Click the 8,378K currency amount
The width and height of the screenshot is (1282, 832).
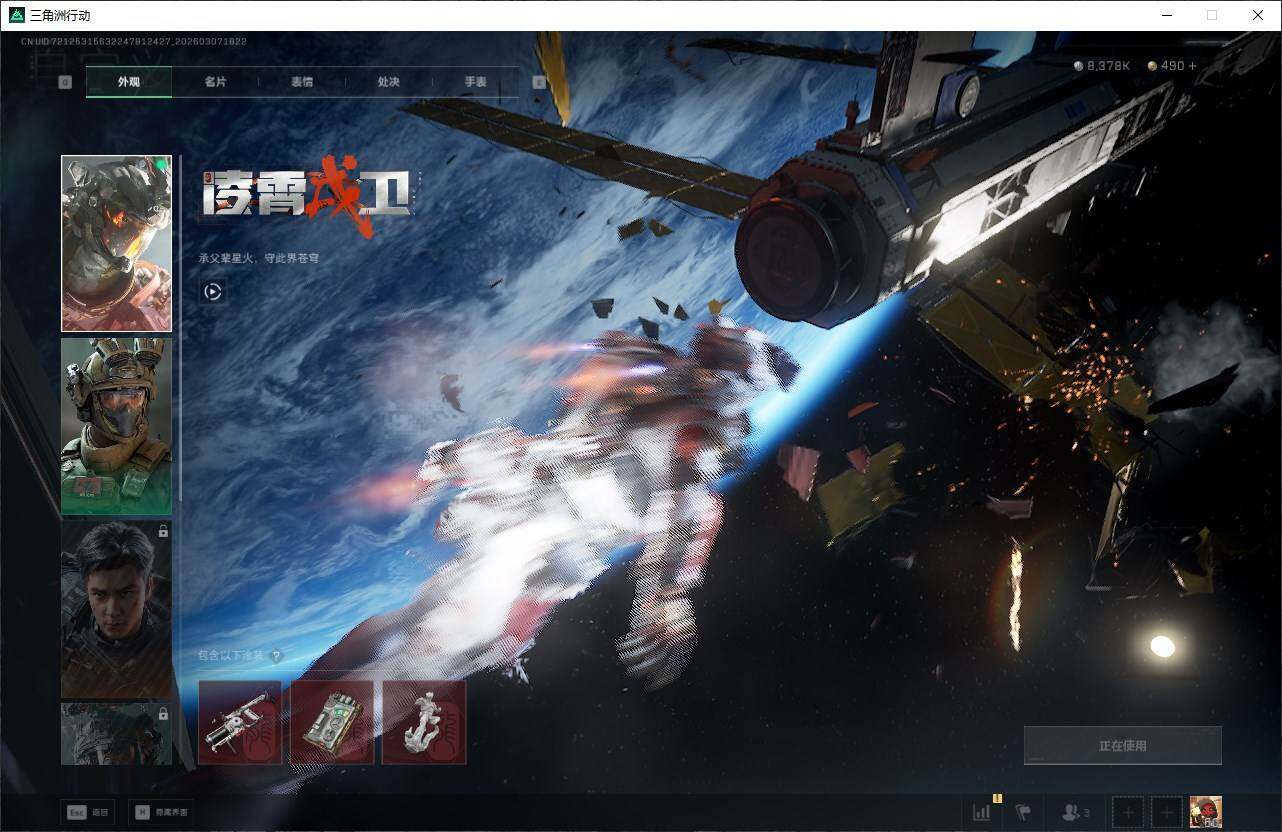click(1108, 66)
